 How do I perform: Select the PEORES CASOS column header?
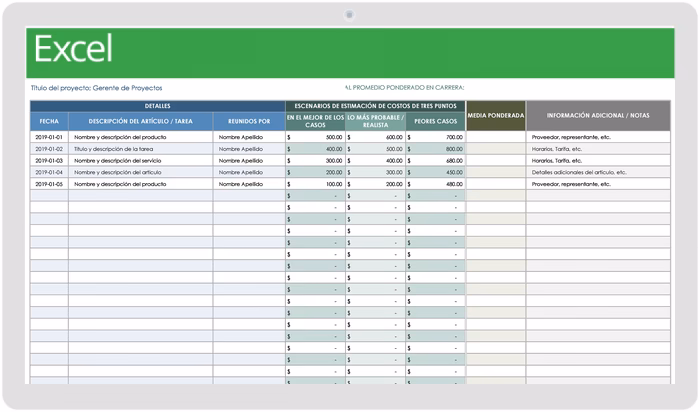435,121
